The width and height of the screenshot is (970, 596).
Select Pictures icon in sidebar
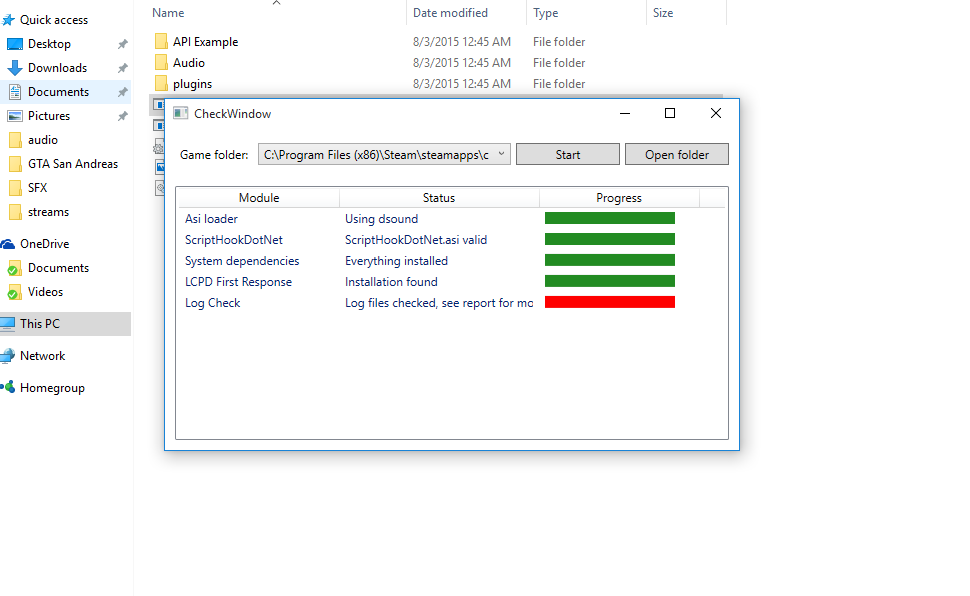tap(15, 116)
